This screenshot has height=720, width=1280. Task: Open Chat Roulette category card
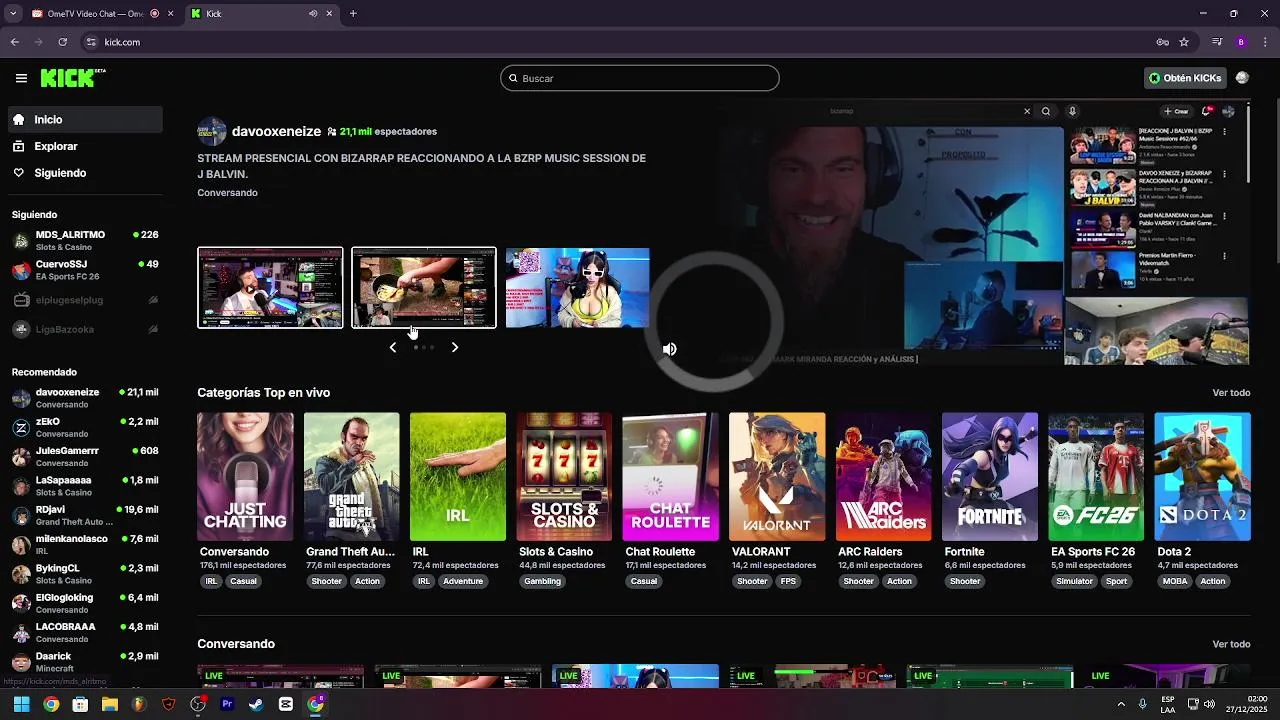pos(670,477)
